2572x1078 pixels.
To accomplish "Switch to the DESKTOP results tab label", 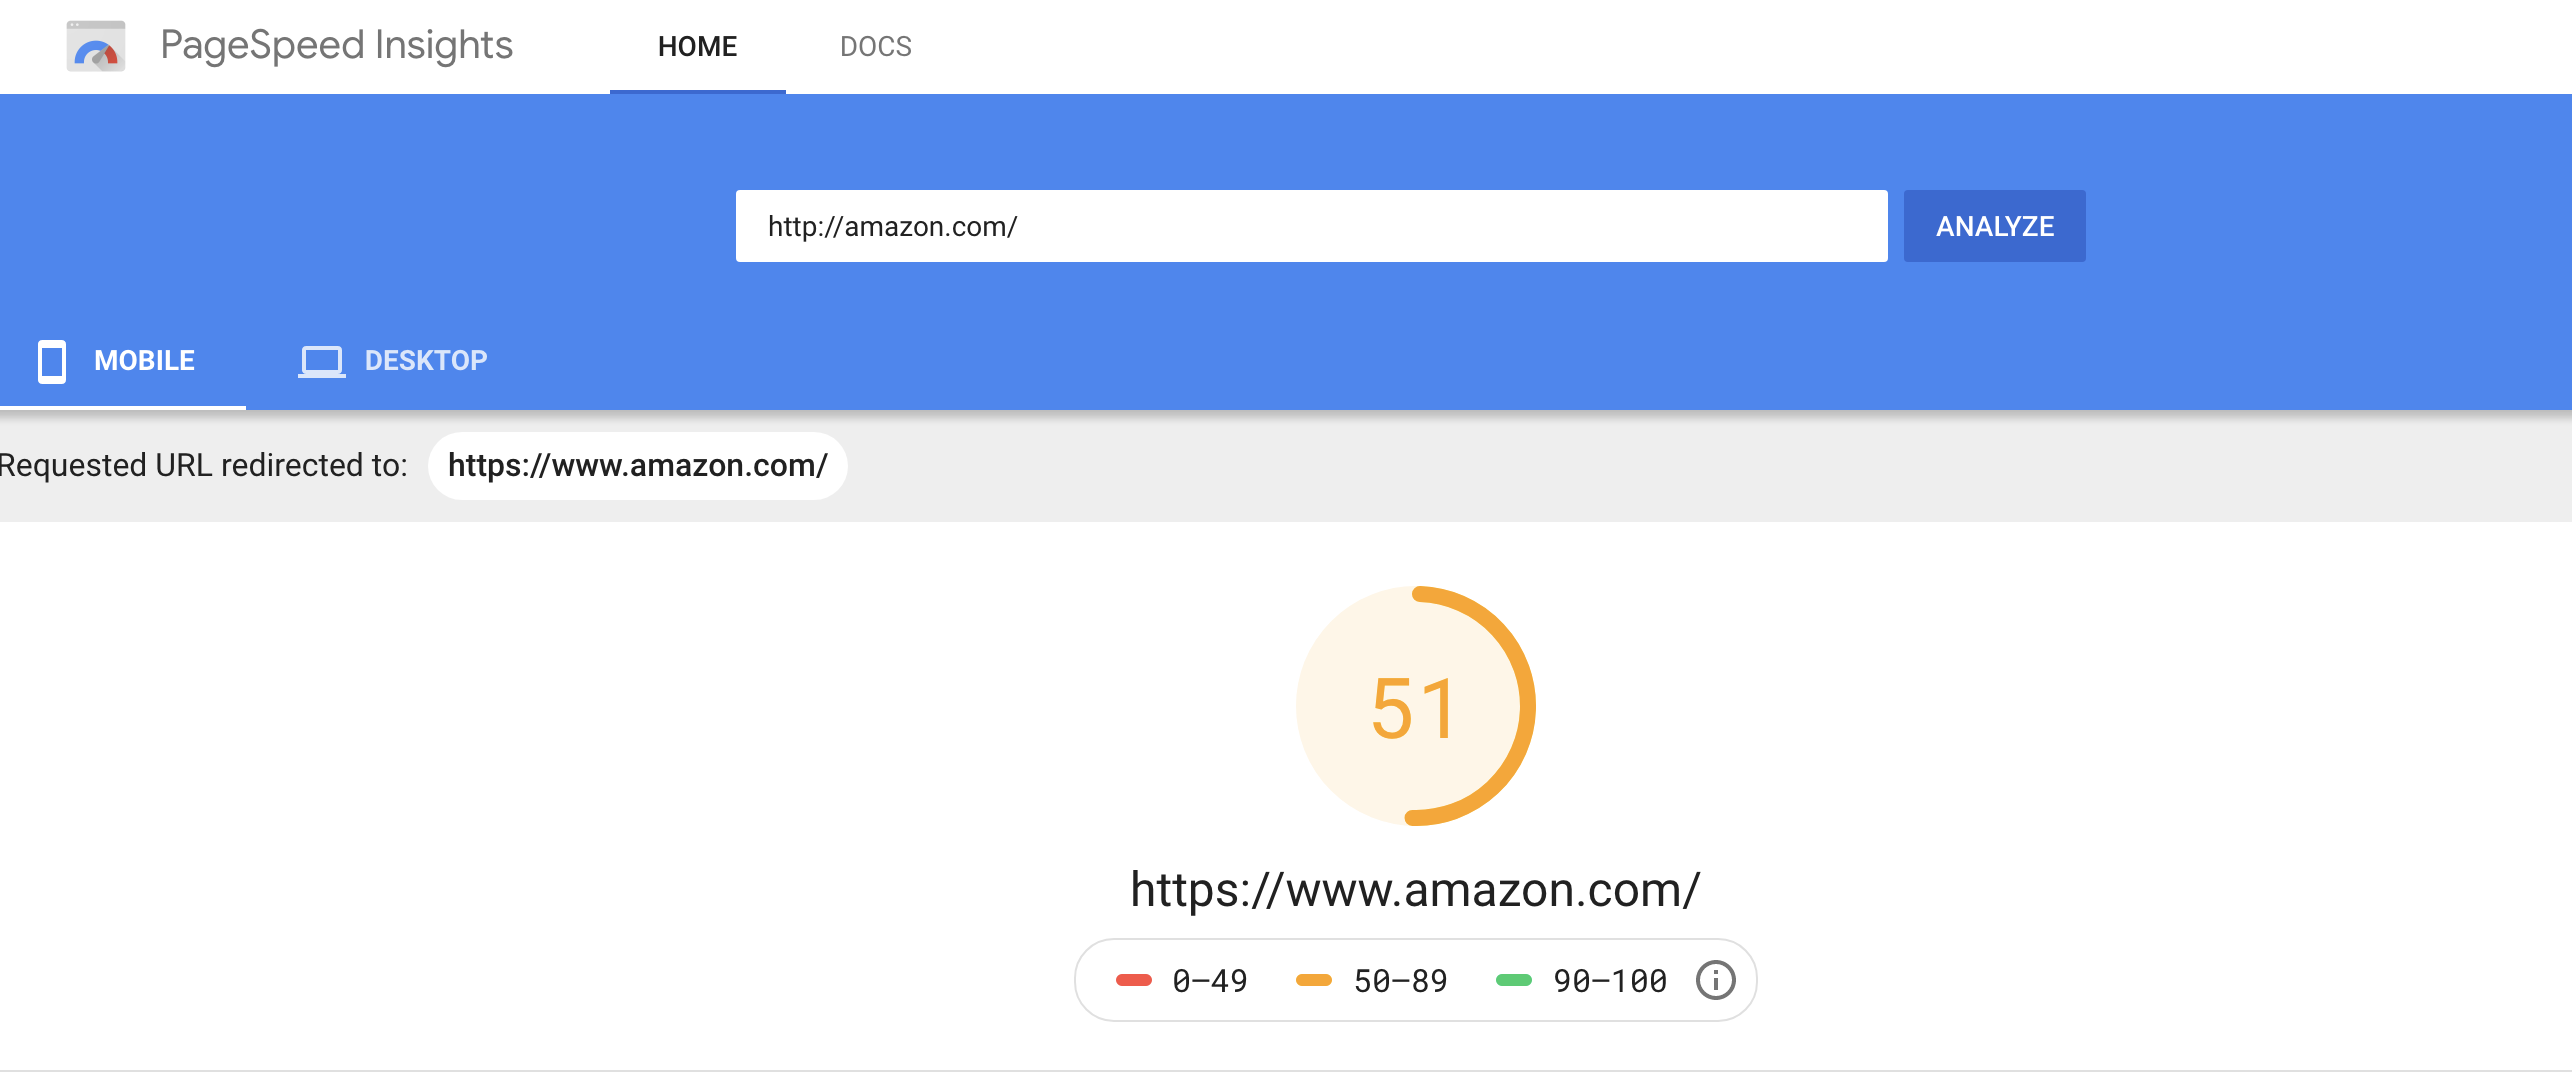I will point(426,361).
